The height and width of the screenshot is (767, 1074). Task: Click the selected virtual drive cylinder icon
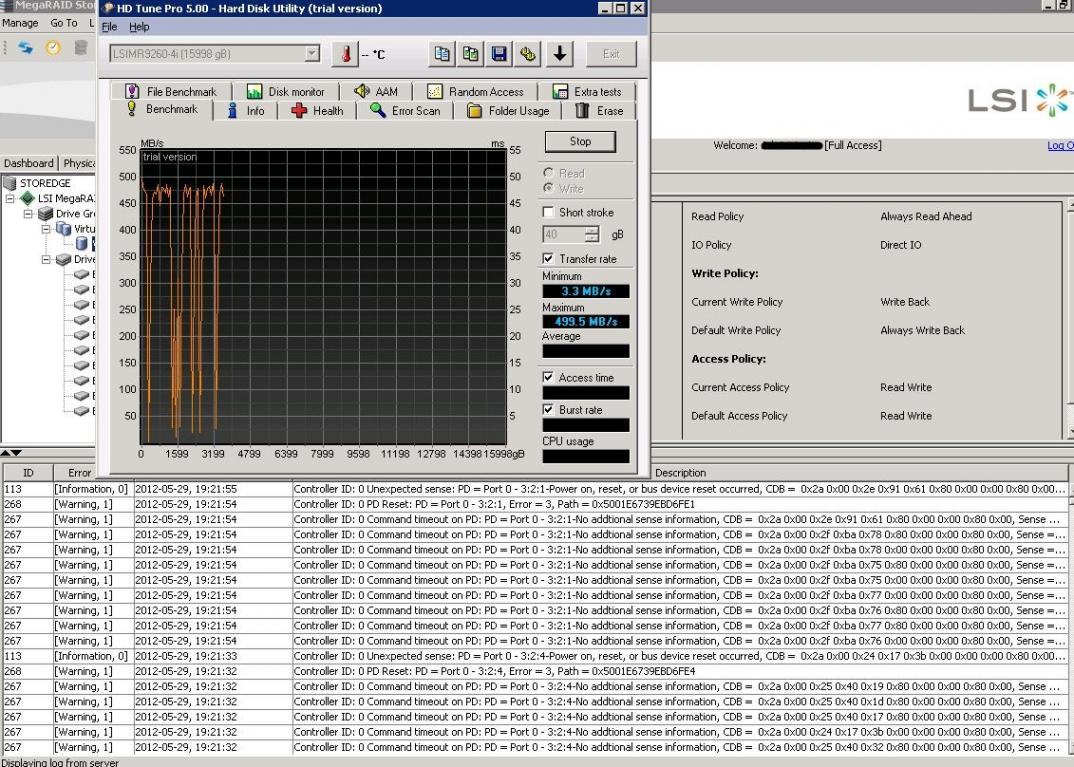click(x=82, y=244)
